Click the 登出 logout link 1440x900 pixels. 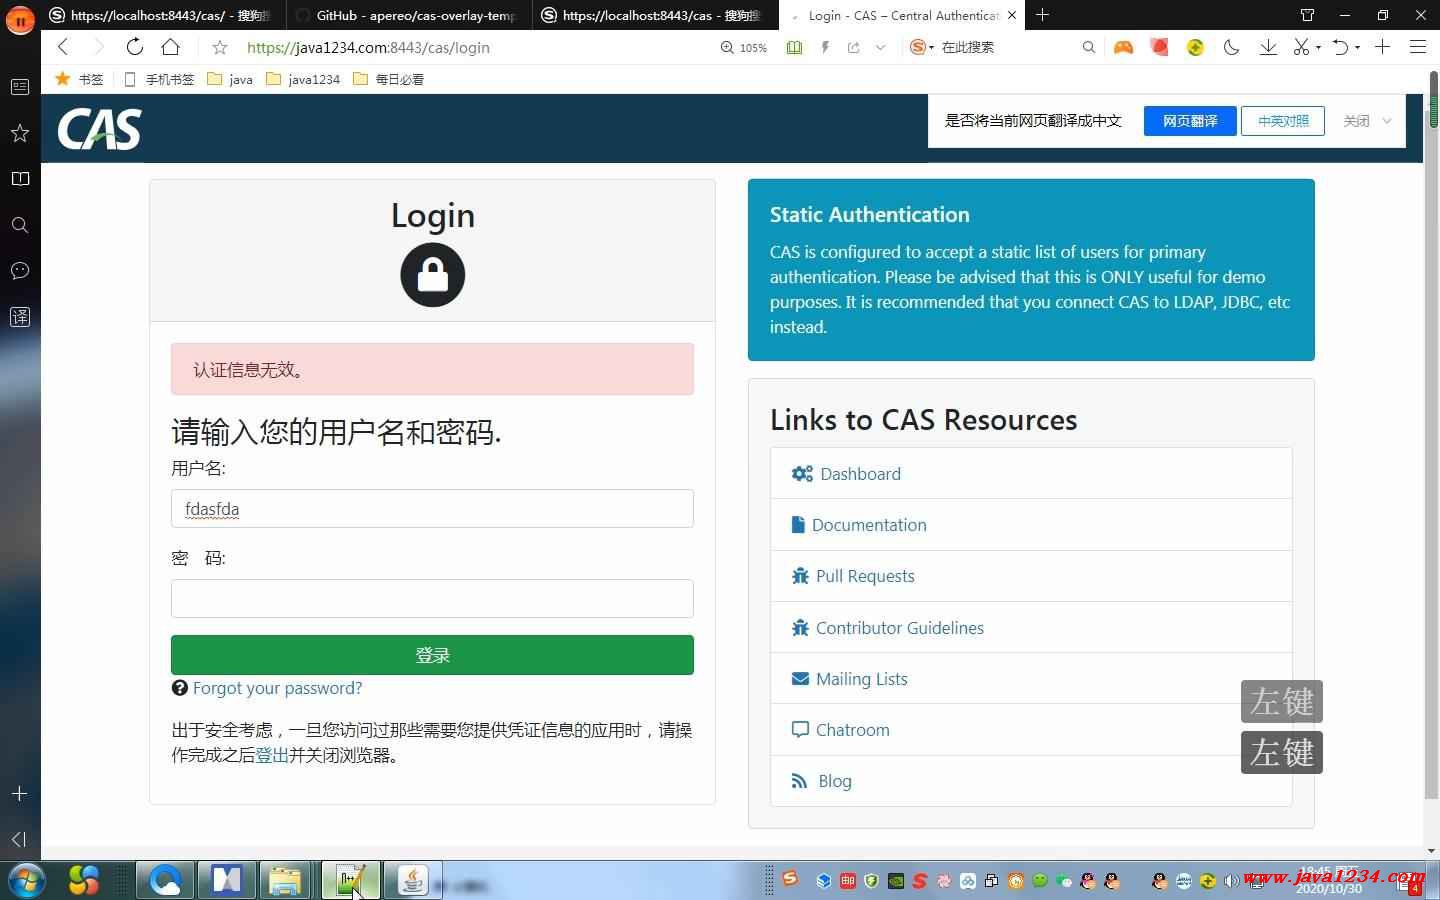(x=272, y=755)
